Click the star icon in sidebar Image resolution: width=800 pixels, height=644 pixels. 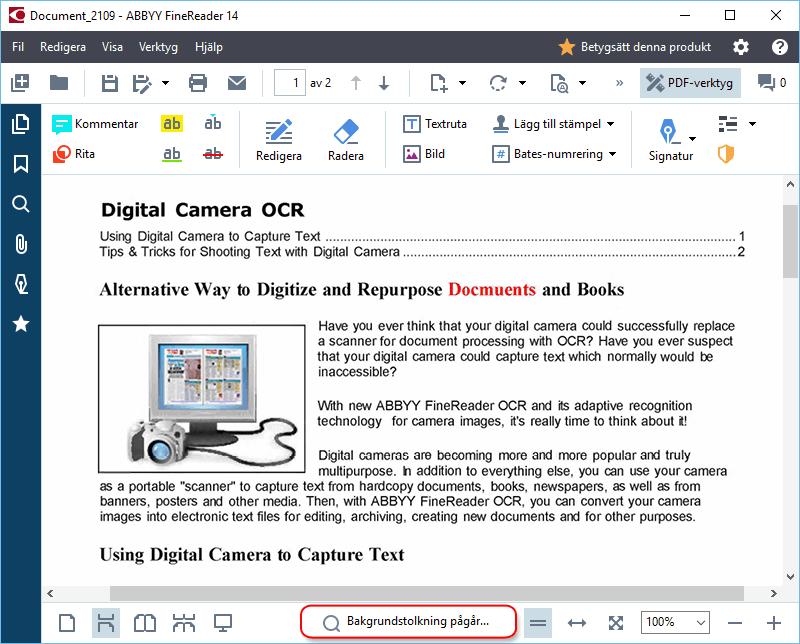pos(21,324)
